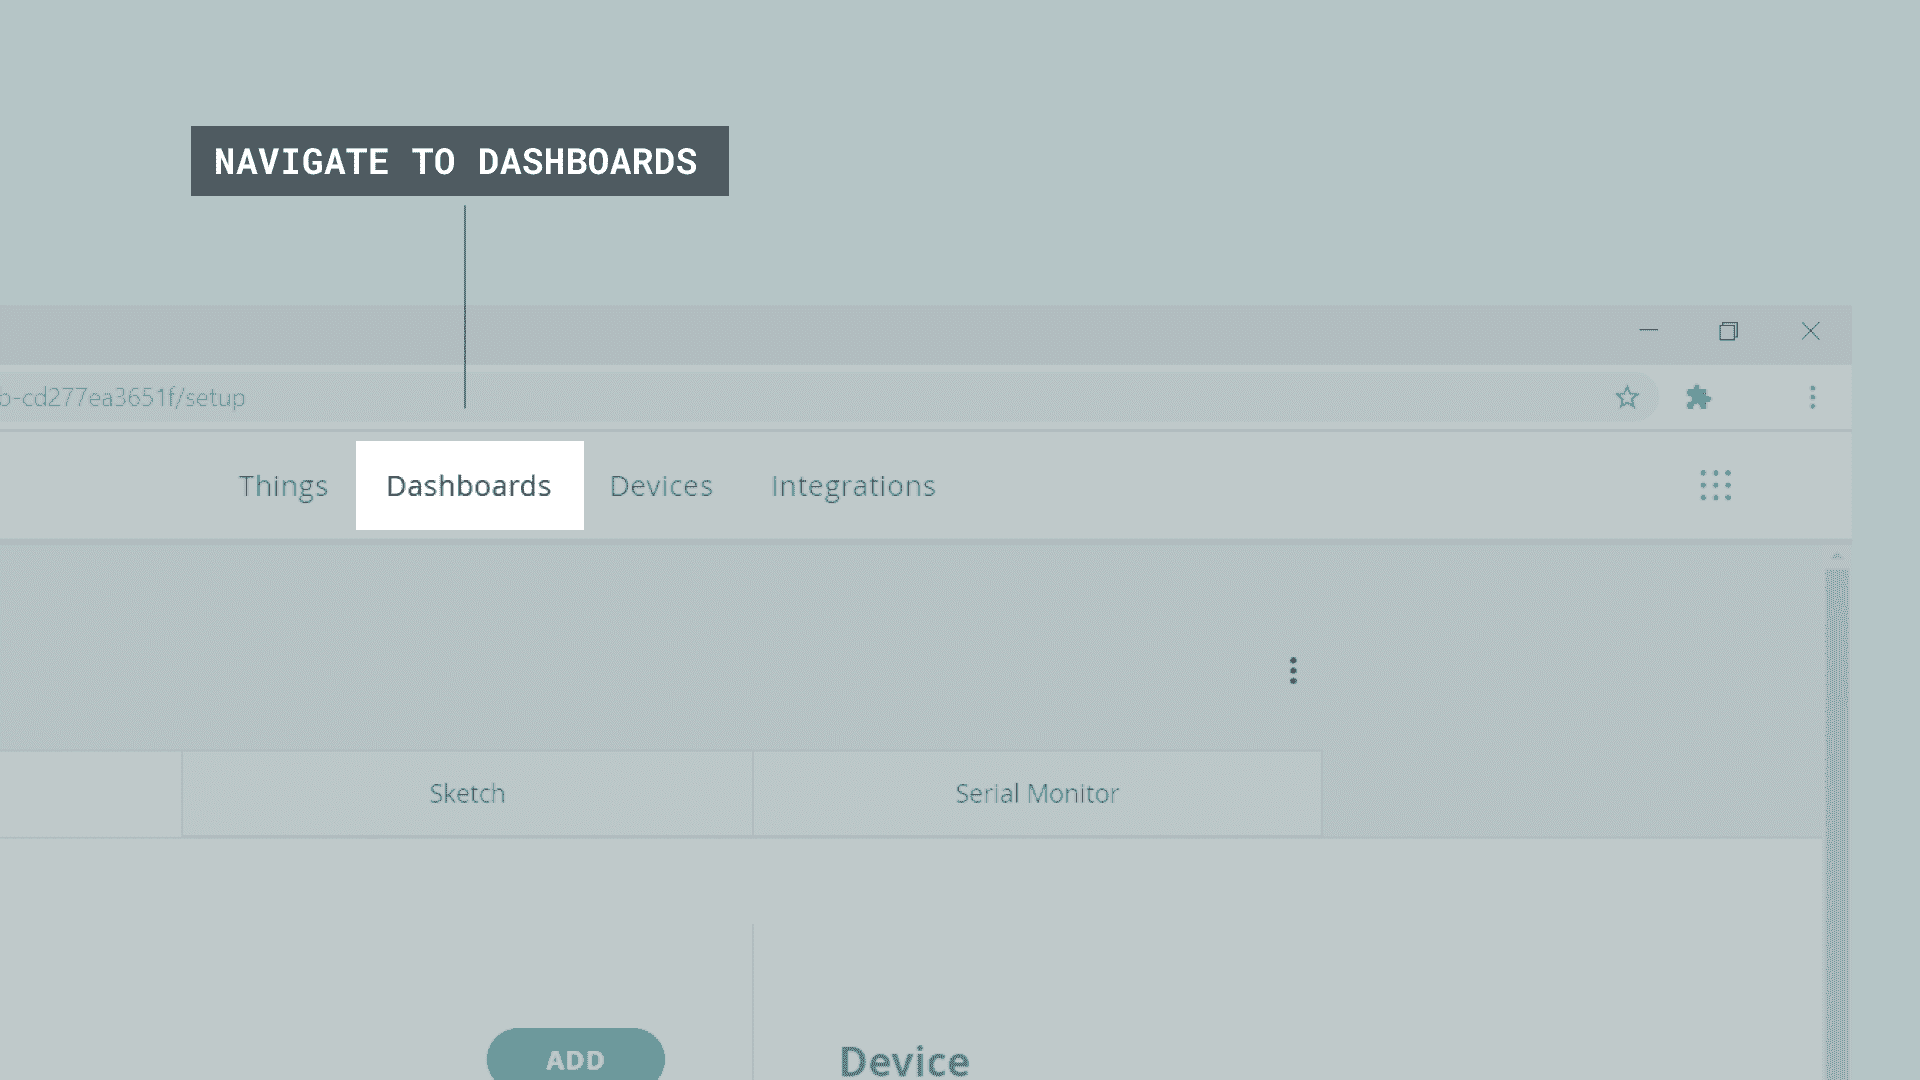This screenshot has width=1920, height=1080.
Task: Go to the Devices tab
Action: coord(661,486)
